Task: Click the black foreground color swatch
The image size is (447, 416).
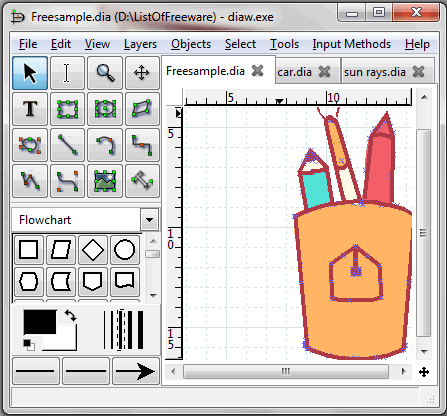Action: (x=40, y=322)
